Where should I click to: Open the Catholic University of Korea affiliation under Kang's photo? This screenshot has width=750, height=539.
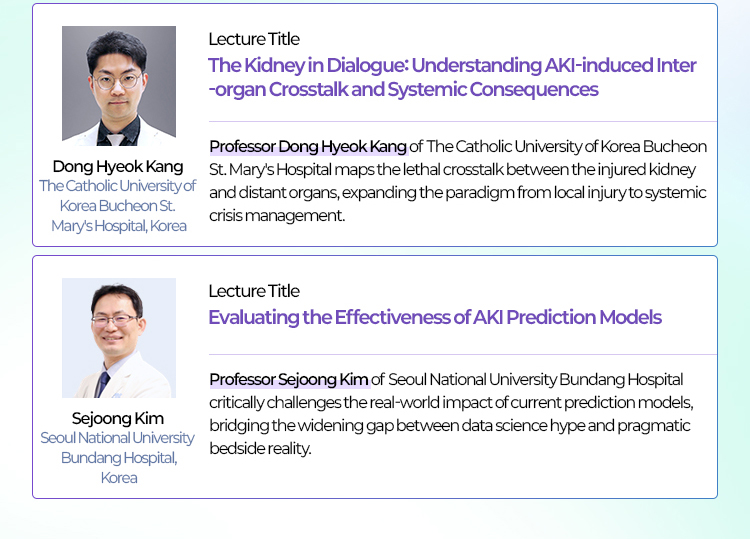(118, 205)
